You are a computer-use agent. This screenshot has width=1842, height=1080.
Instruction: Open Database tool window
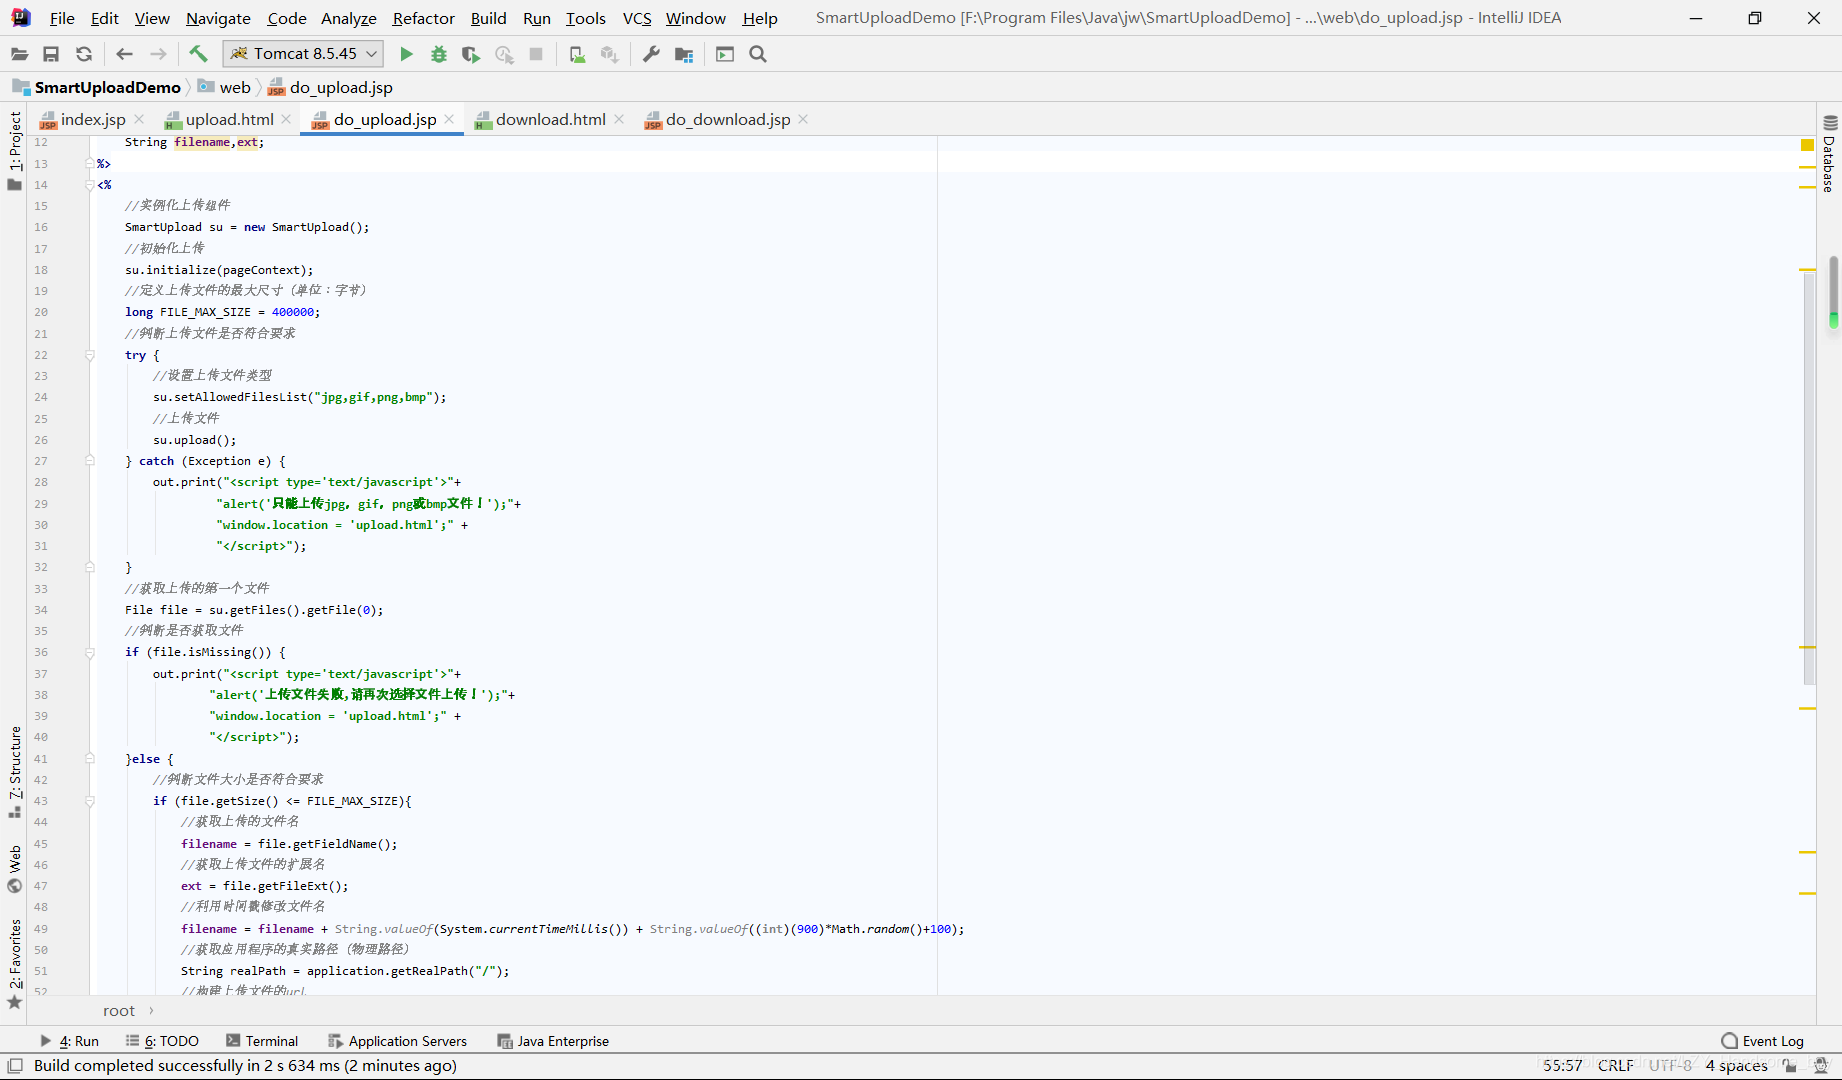tap(1829, 155)
